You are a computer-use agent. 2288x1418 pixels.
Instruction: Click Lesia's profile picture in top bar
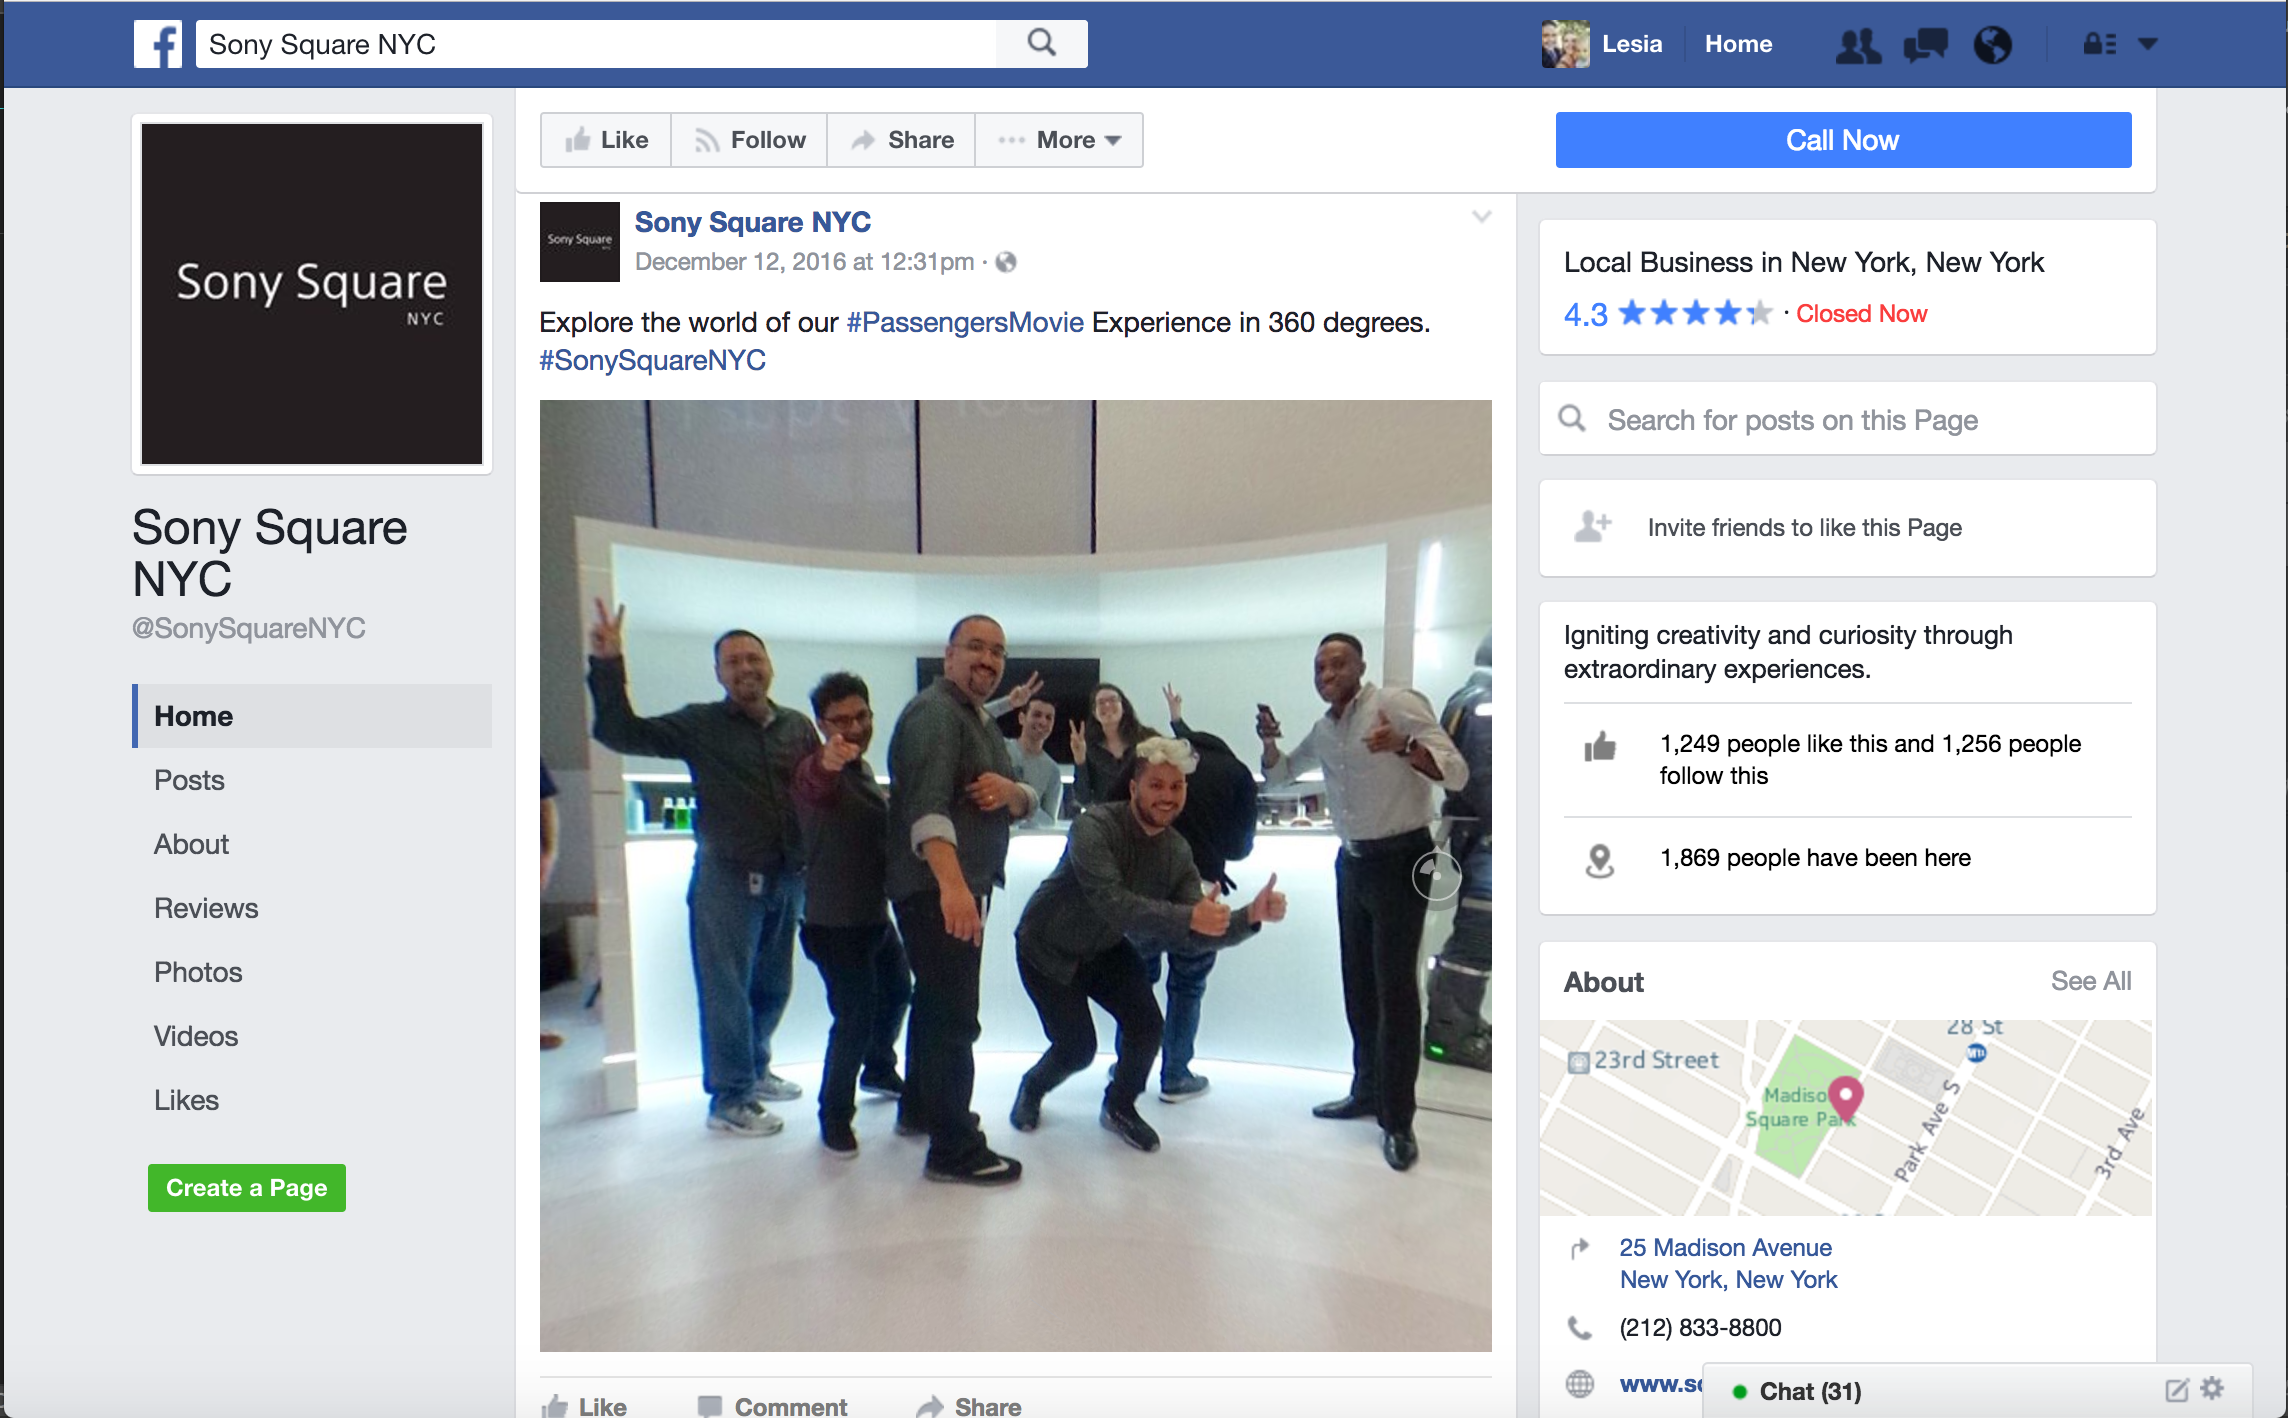pos(1565,45)
